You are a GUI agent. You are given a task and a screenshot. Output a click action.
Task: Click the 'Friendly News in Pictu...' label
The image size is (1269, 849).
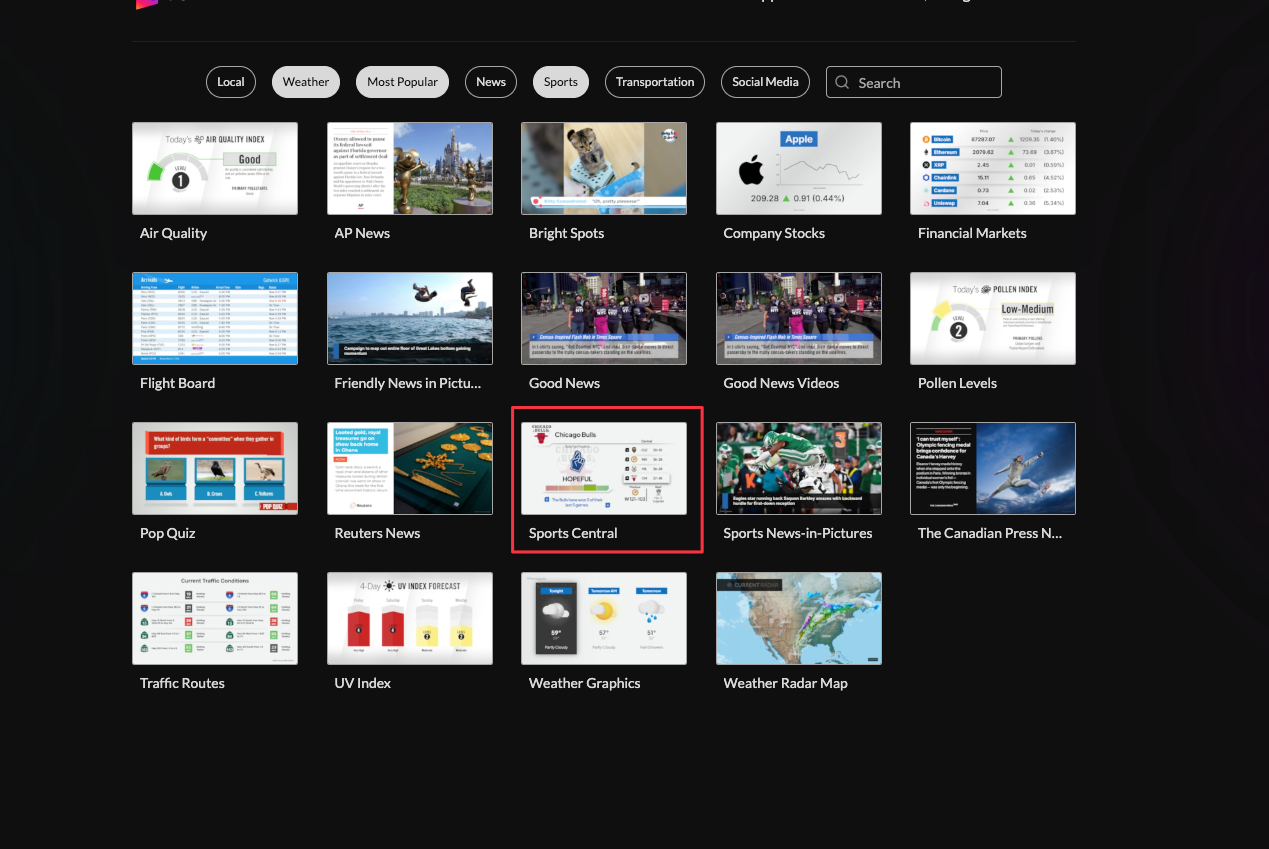pyautogui.click(x=408, y=383)
